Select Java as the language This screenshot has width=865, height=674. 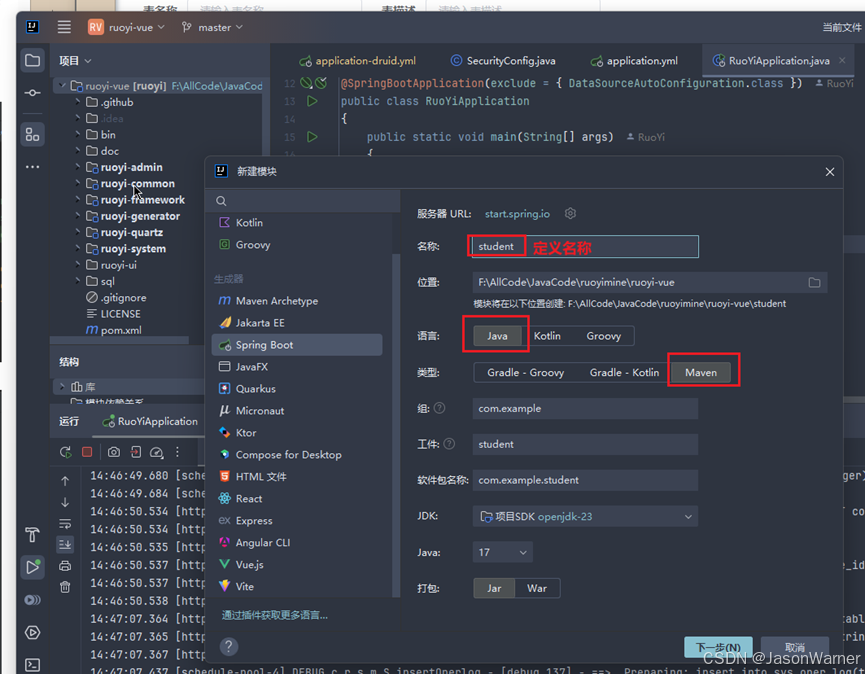[x=497, y=336]
